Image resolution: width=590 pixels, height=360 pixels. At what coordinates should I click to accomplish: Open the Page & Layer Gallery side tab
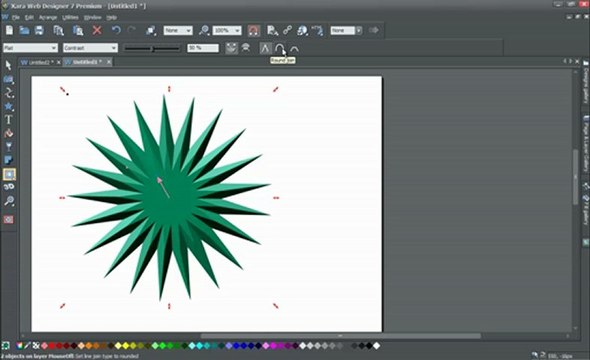[586, 144]
